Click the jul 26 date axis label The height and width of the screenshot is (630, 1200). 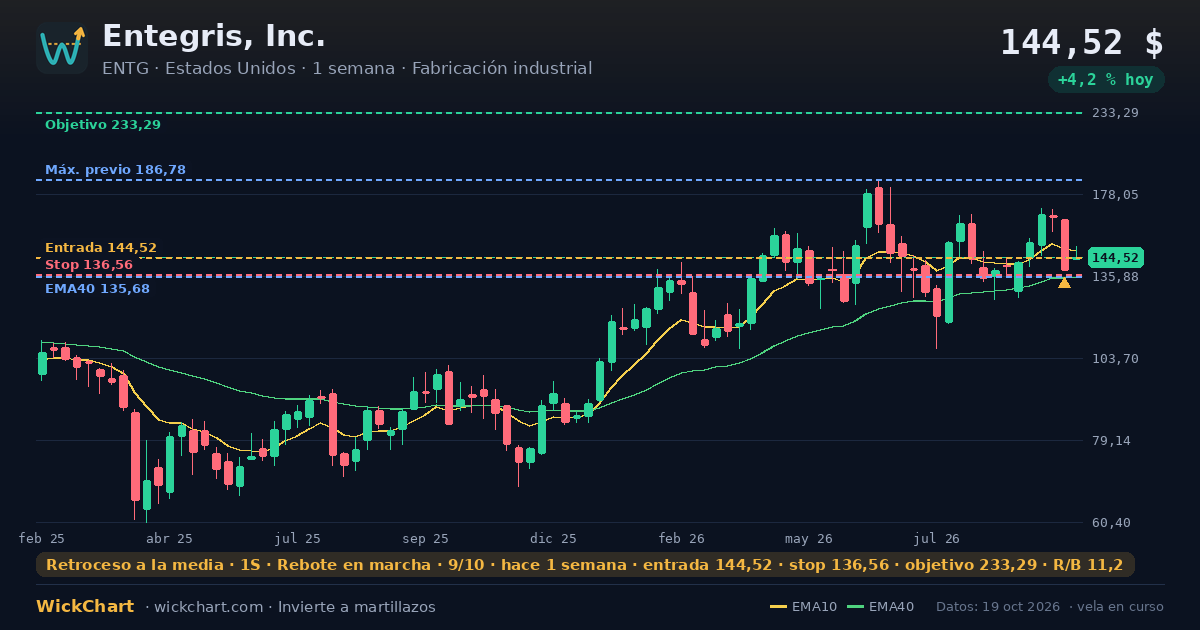point(937,539)
